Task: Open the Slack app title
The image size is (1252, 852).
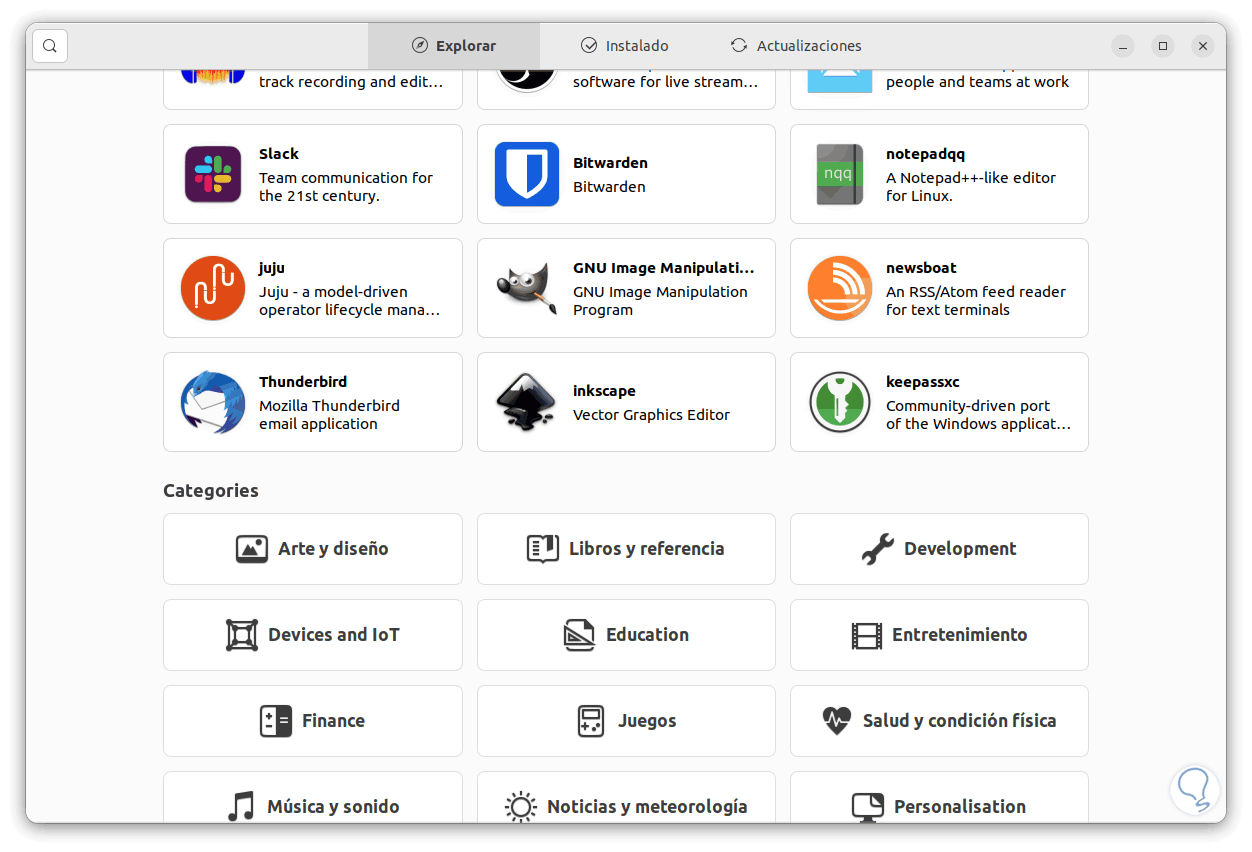Action: (x=279, y=154)
